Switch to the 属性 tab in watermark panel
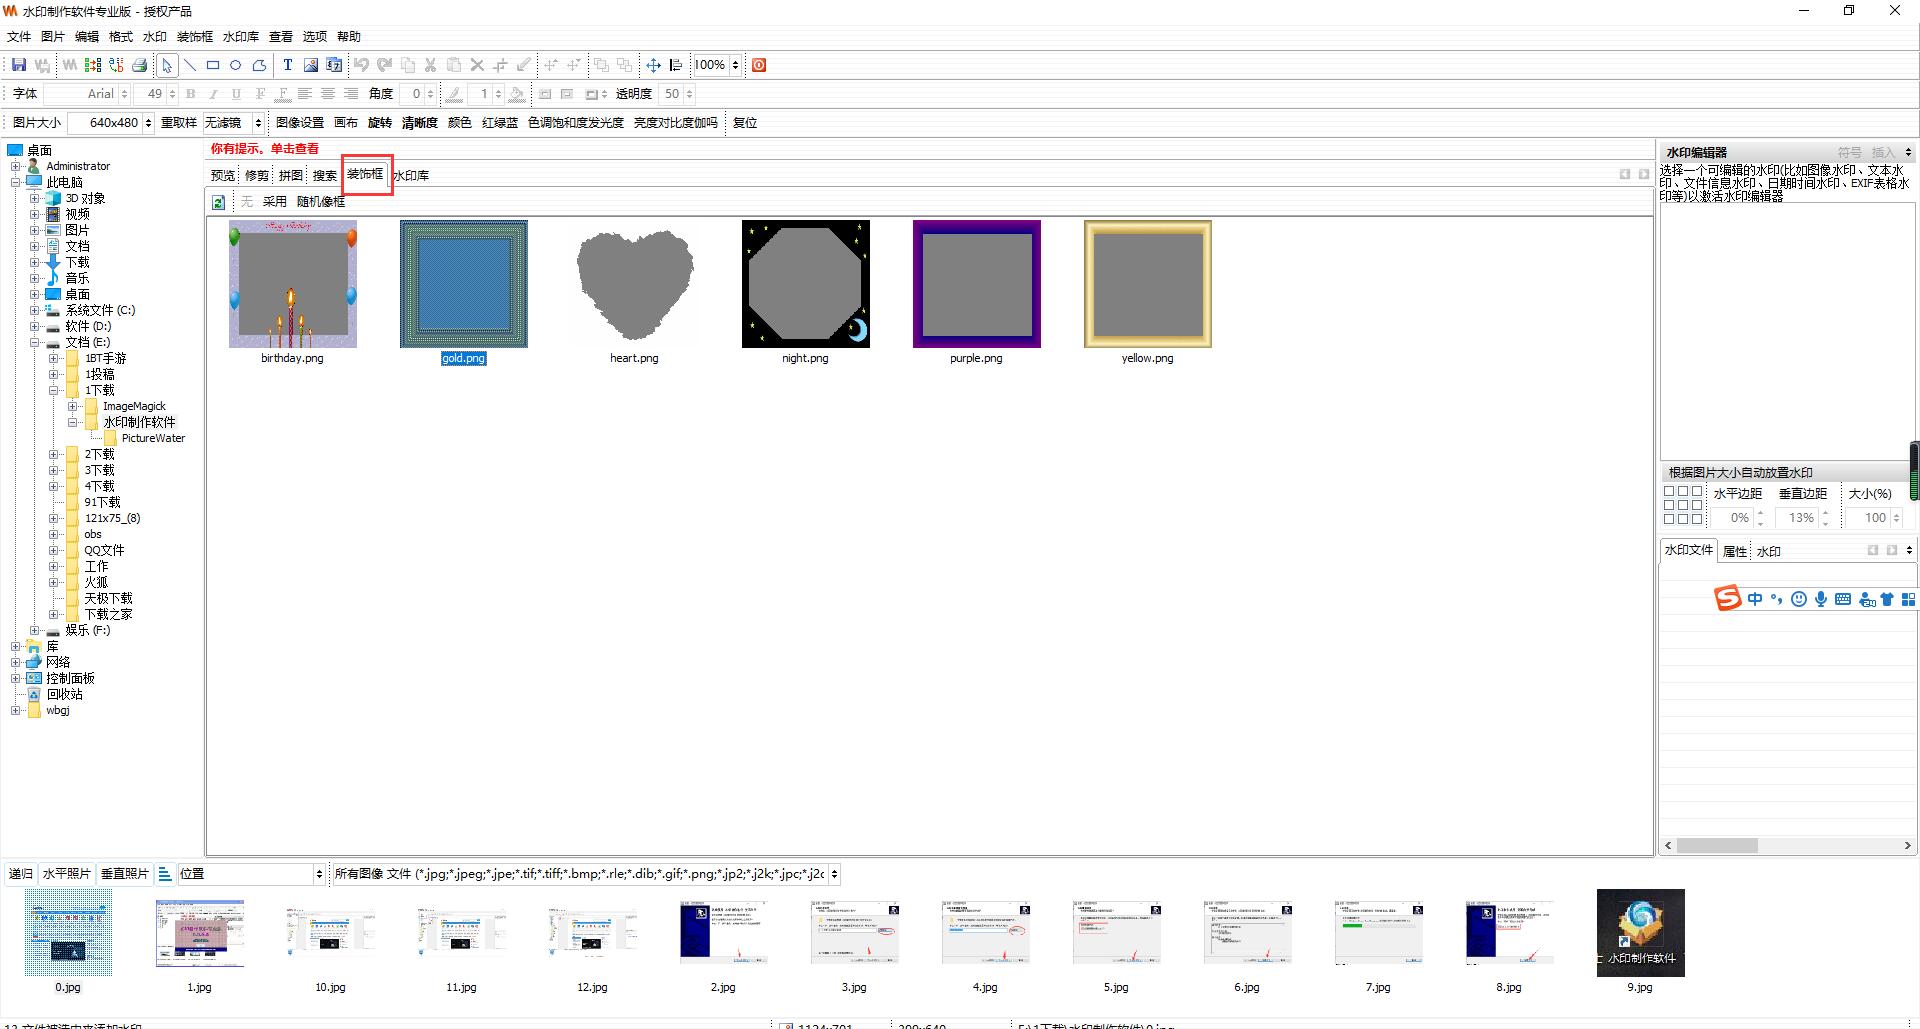The height and width of the screenshot is (1029, 1920). 1735,551
